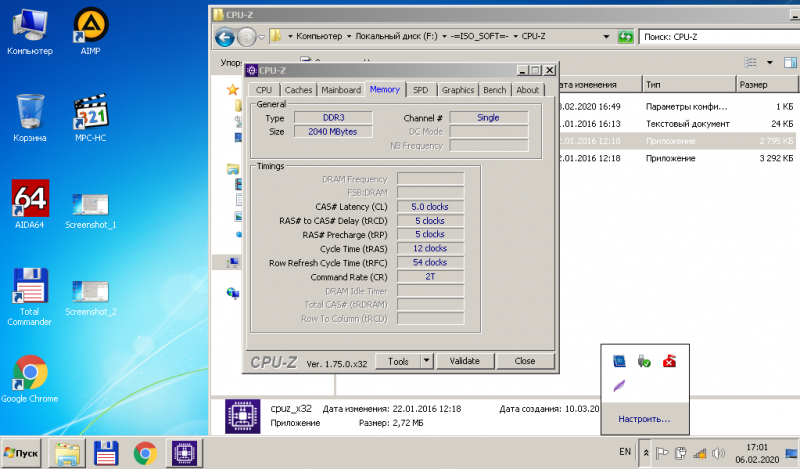The height and width of the screenshot is (469, 800).
Task: Open the volume speaker tray icon
Action: point(718,453)
